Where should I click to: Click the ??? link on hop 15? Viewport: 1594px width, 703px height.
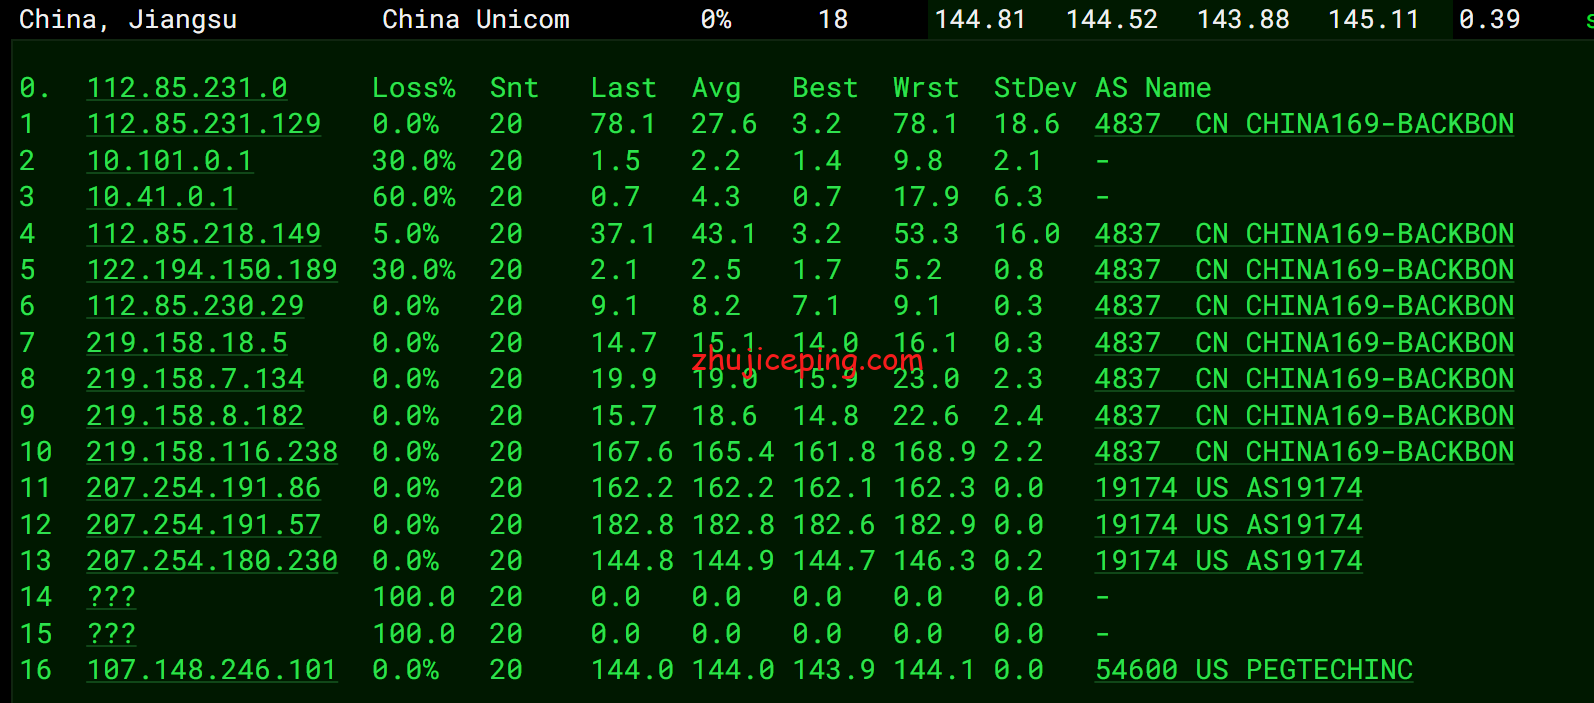[x=111, y=634]
